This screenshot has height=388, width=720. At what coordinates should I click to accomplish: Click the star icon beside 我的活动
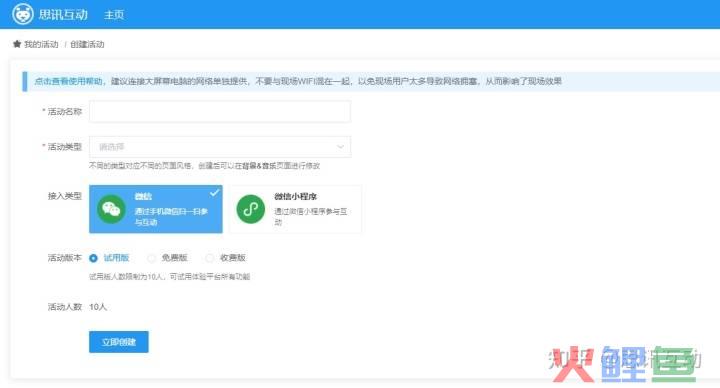pos(17,44)
